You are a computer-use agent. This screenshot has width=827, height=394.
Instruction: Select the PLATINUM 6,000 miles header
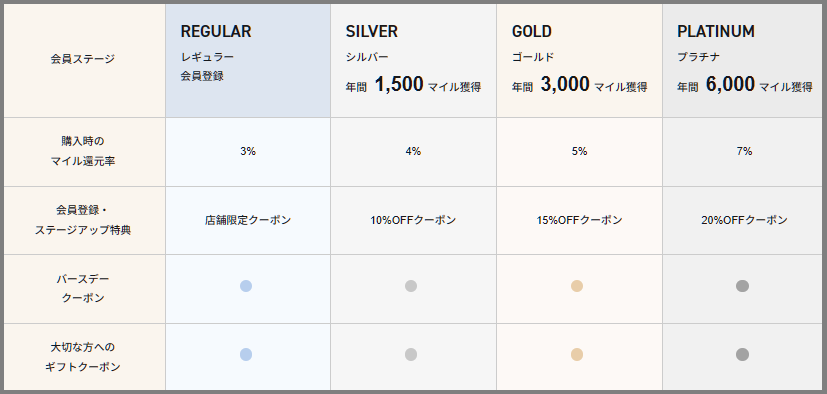pyautogui.click(x=743, y=61)
